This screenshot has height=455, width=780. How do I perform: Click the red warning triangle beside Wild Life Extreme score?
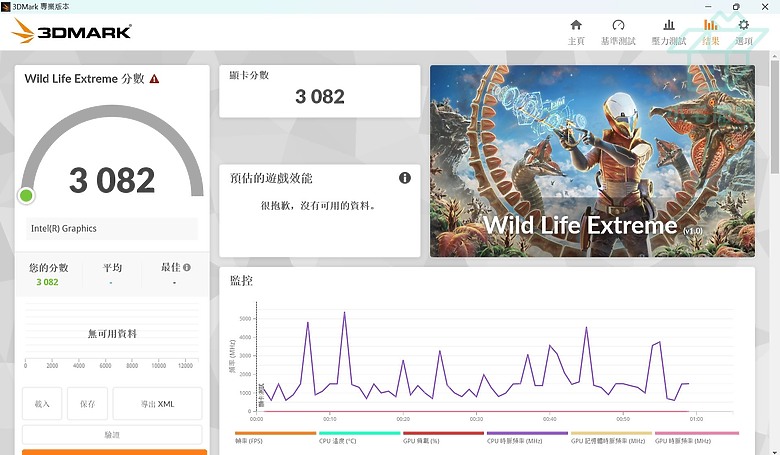pos(154,79)
